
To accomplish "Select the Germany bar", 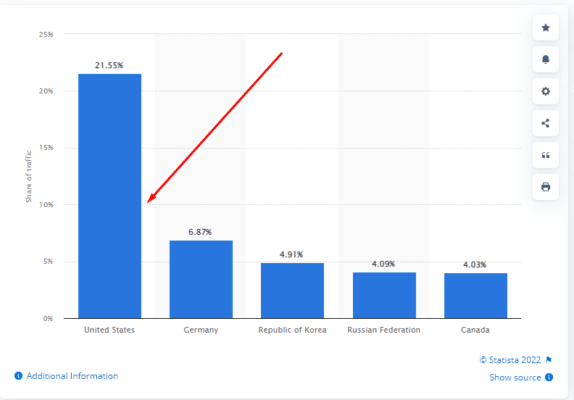I will pos(201,279).
